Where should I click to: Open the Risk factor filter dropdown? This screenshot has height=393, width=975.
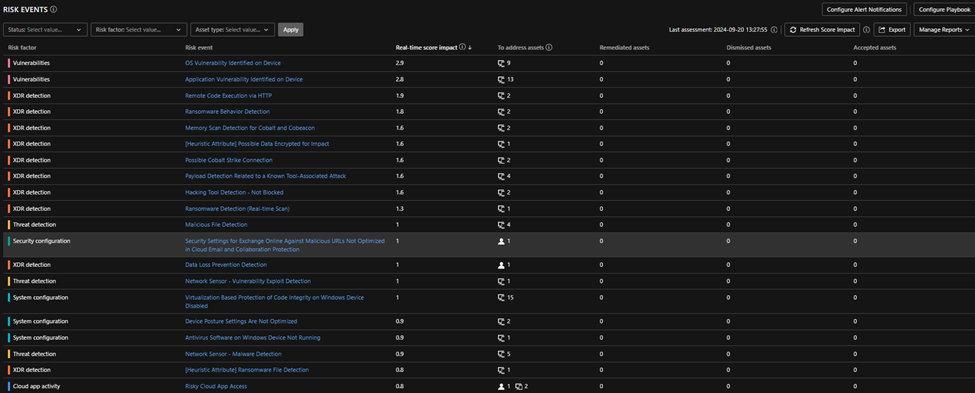pyautogui.click(x=139, y=29)
